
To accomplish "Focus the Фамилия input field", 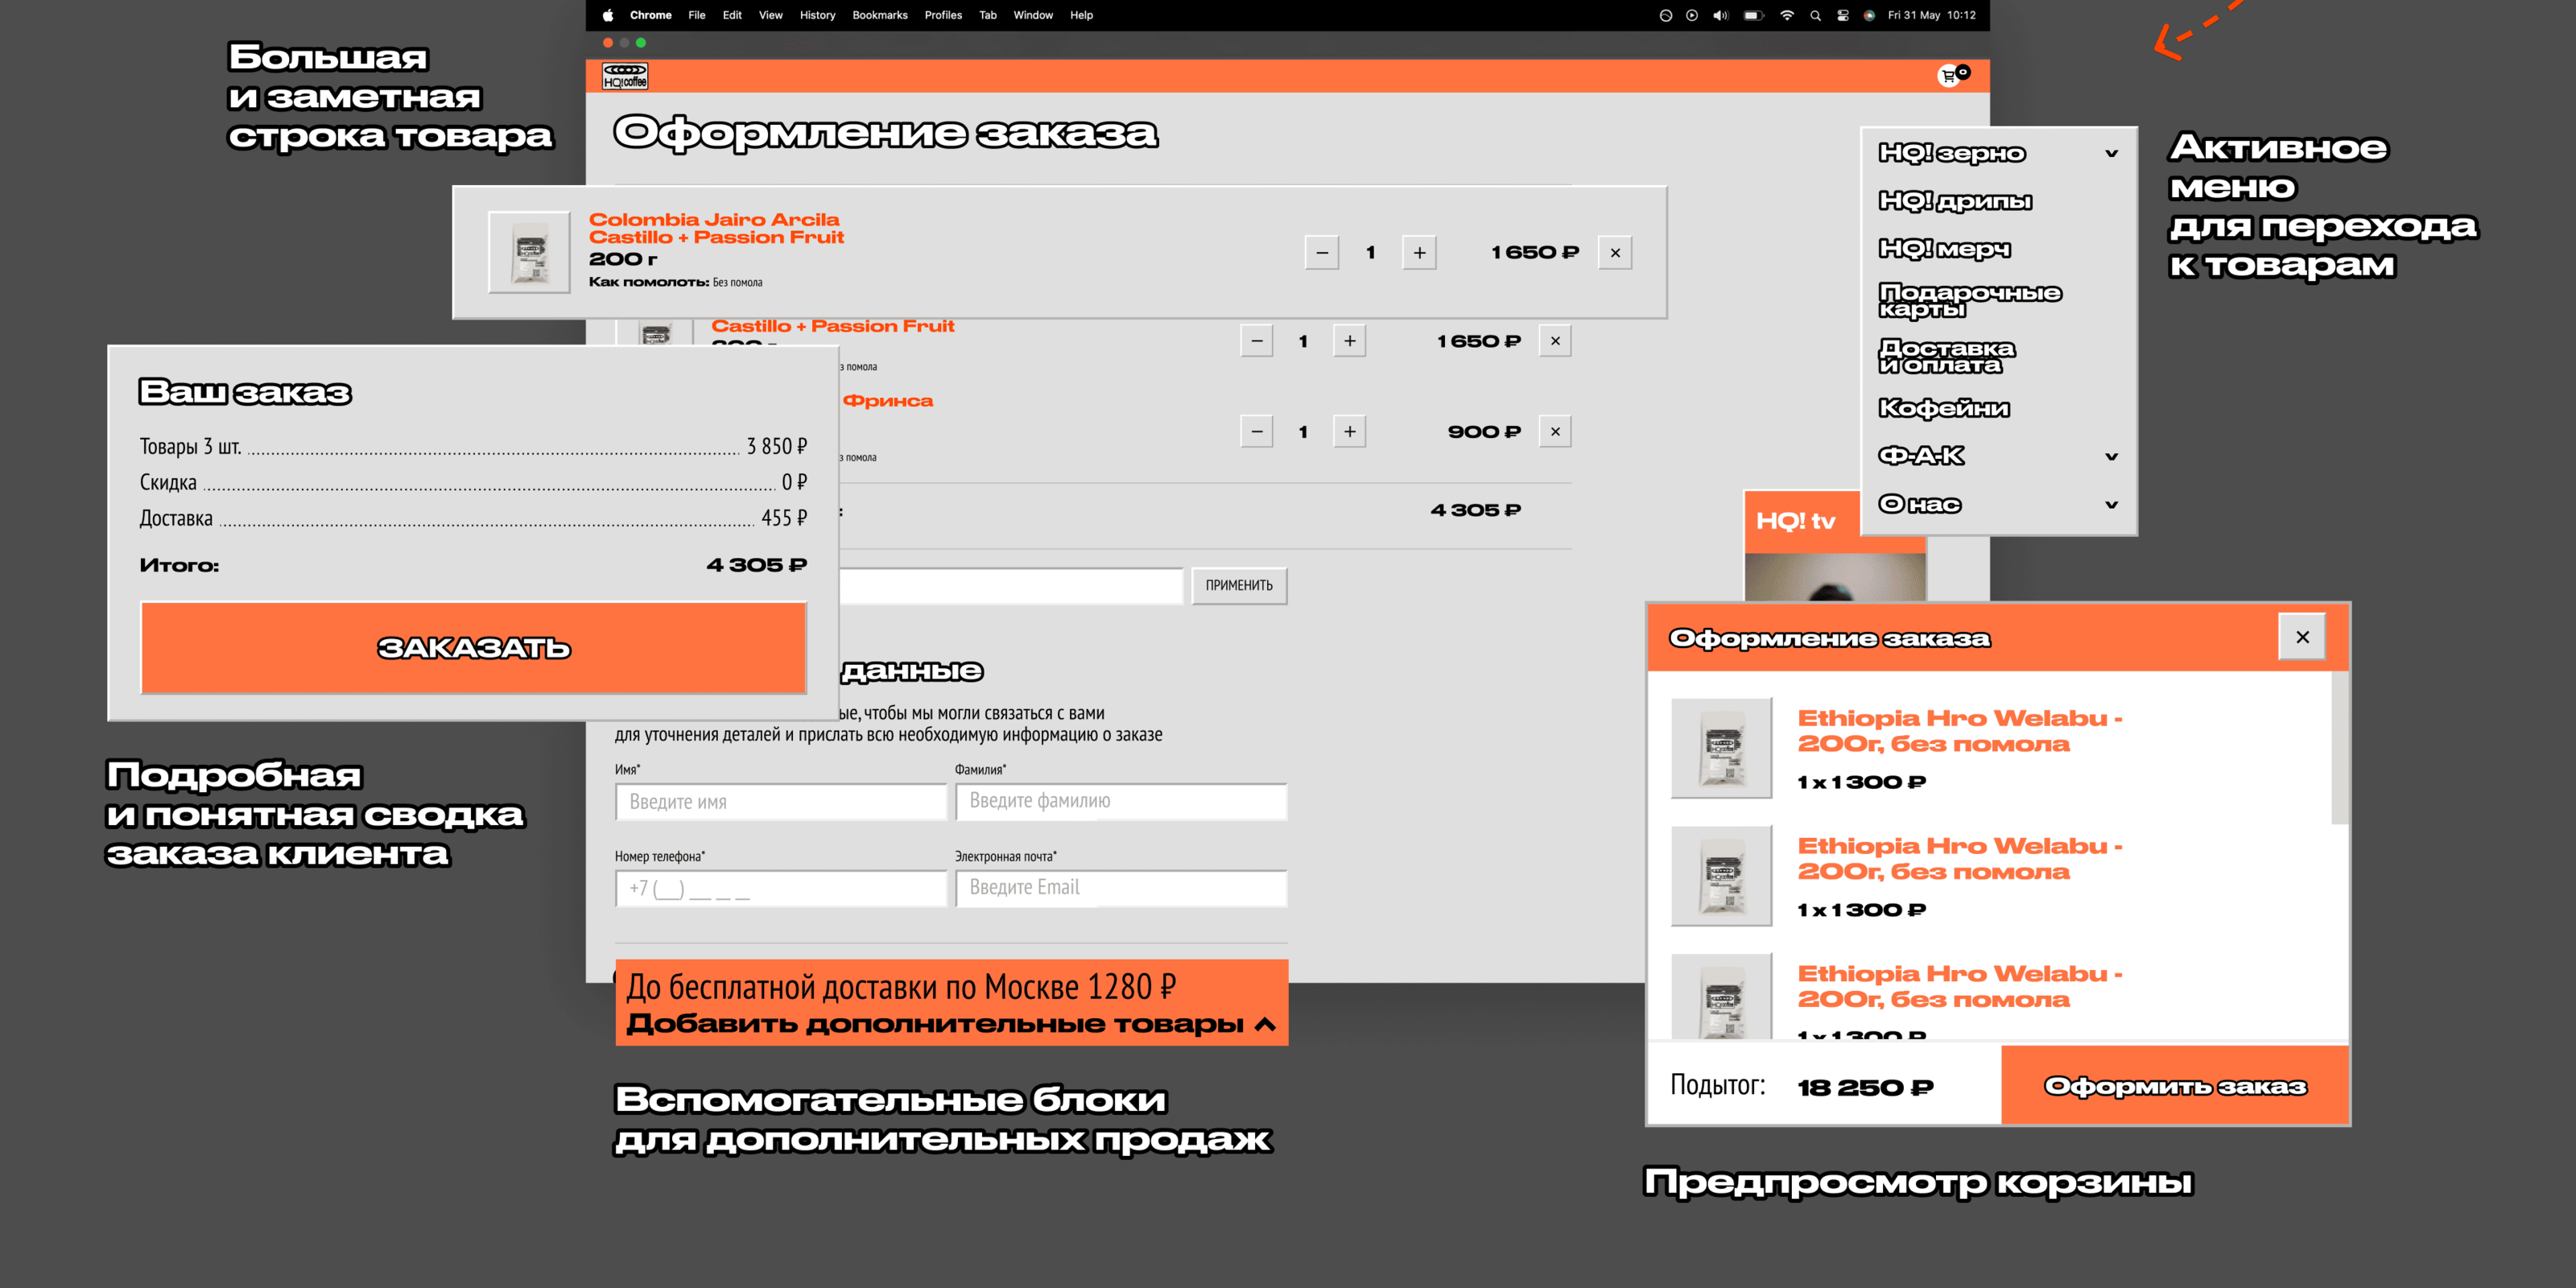I will click(x=1121, y=802).
